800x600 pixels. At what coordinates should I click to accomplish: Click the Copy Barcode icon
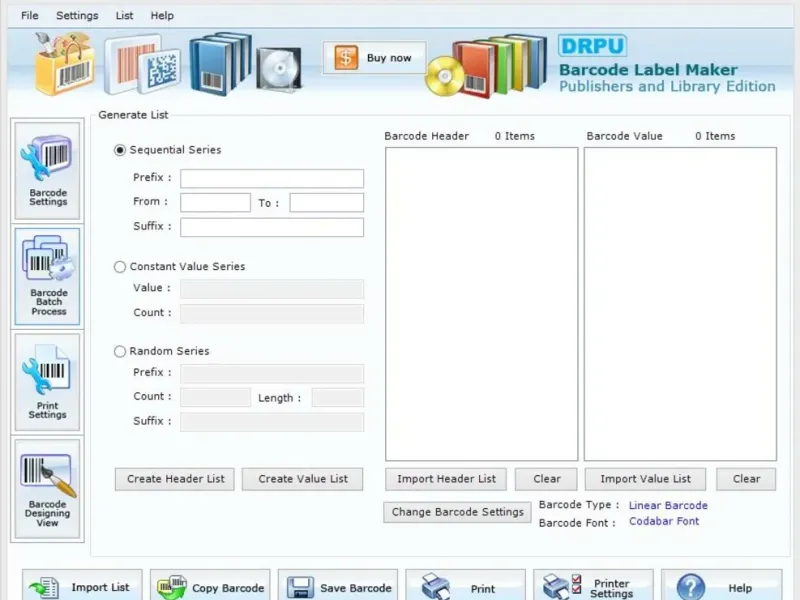(x=172, y=587)
